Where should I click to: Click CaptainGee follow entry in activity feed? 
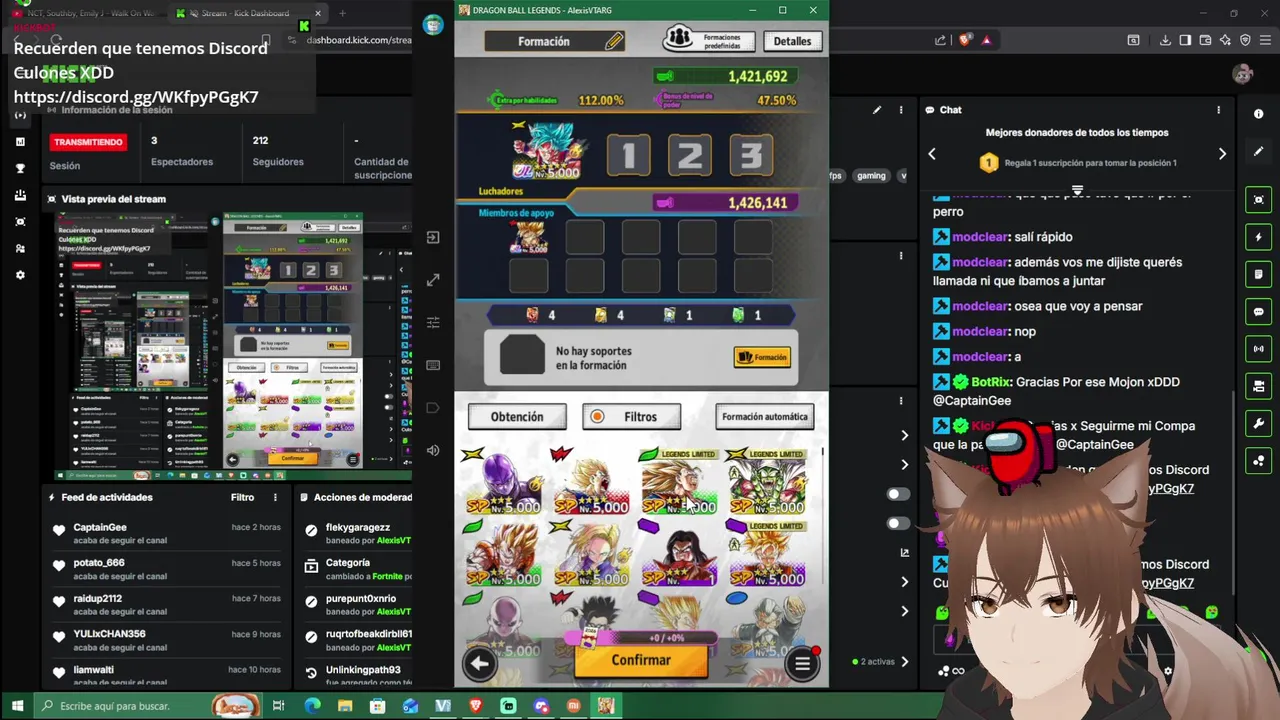[167, 533]
